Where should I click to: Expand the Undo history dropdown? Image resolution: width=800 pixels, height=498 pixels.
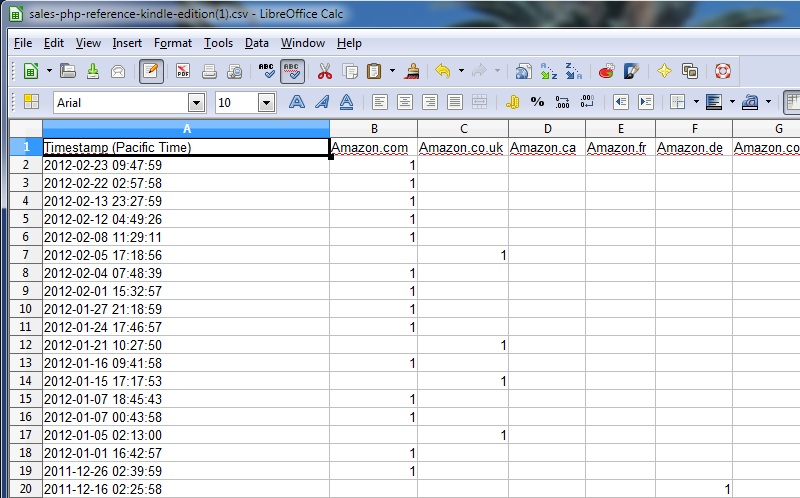461,71
